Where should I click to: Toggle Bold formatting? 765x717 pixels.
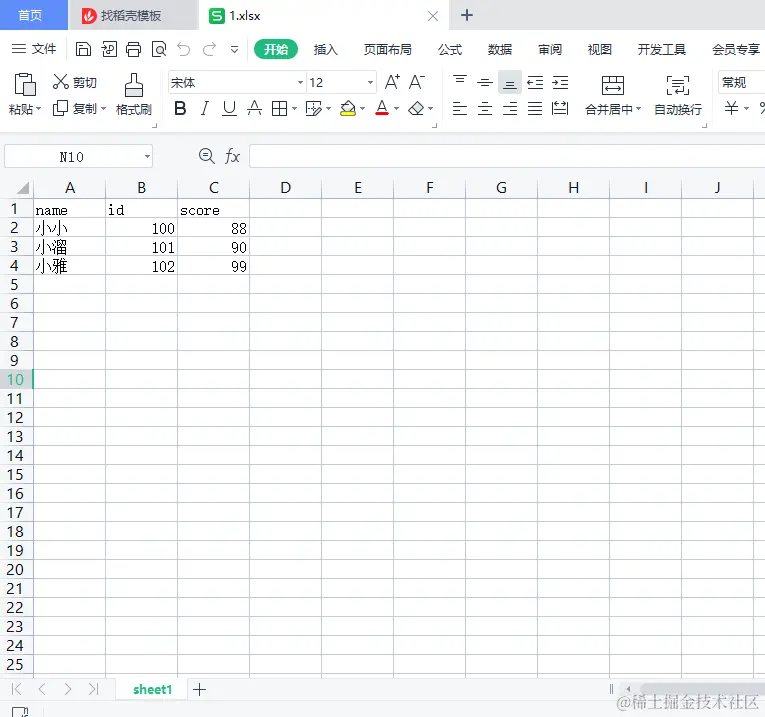[x=180, y=108]
